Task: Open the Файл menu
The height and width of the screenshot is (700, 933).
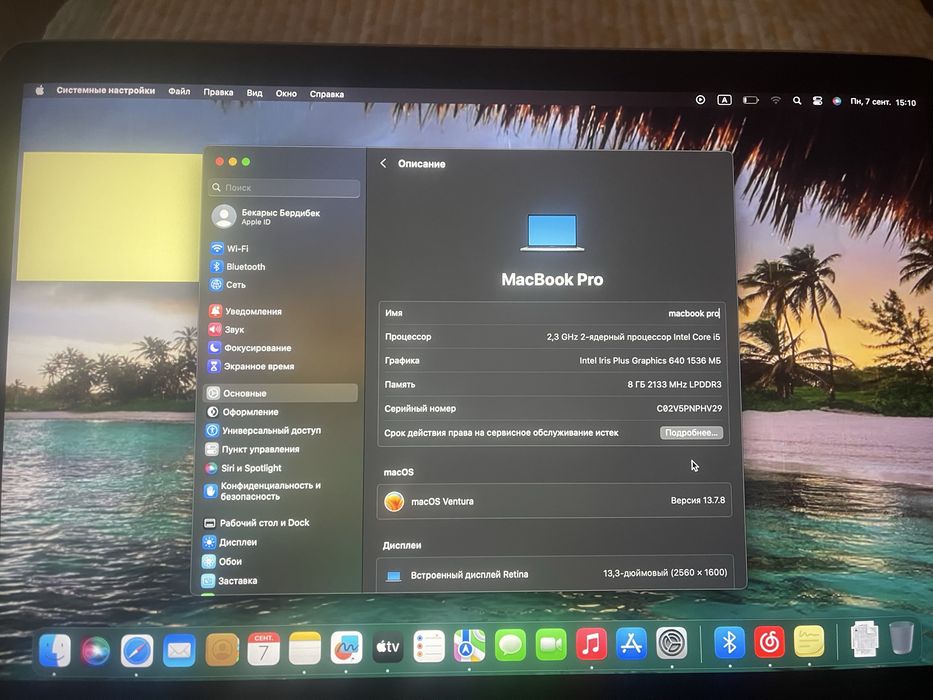Action: (179, 91)
